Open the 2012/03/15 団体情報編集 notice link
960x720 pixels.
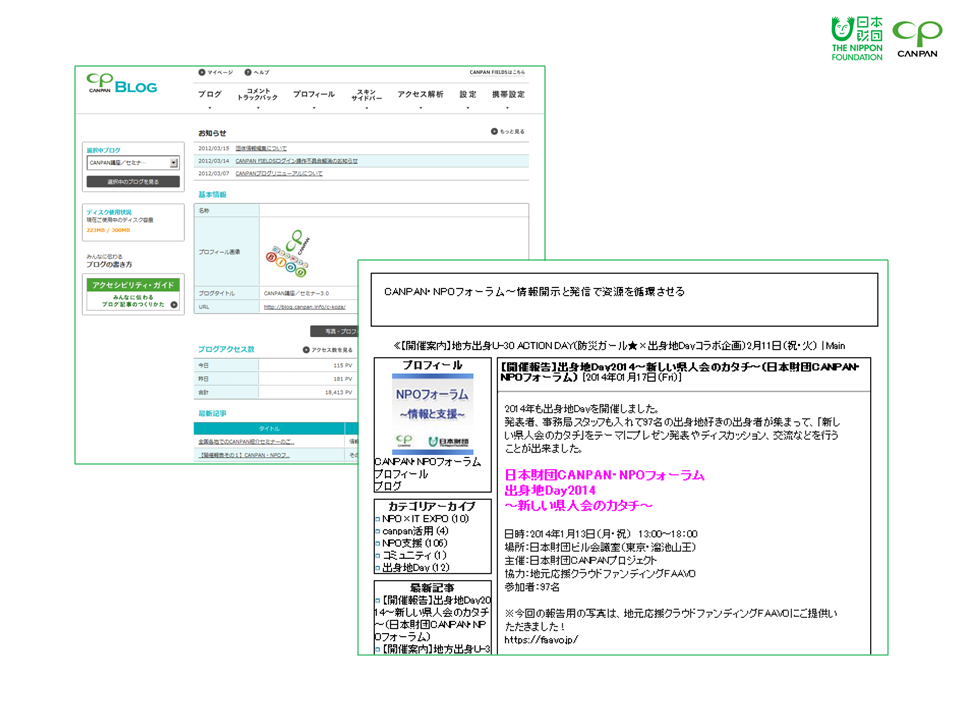(261, 148)
